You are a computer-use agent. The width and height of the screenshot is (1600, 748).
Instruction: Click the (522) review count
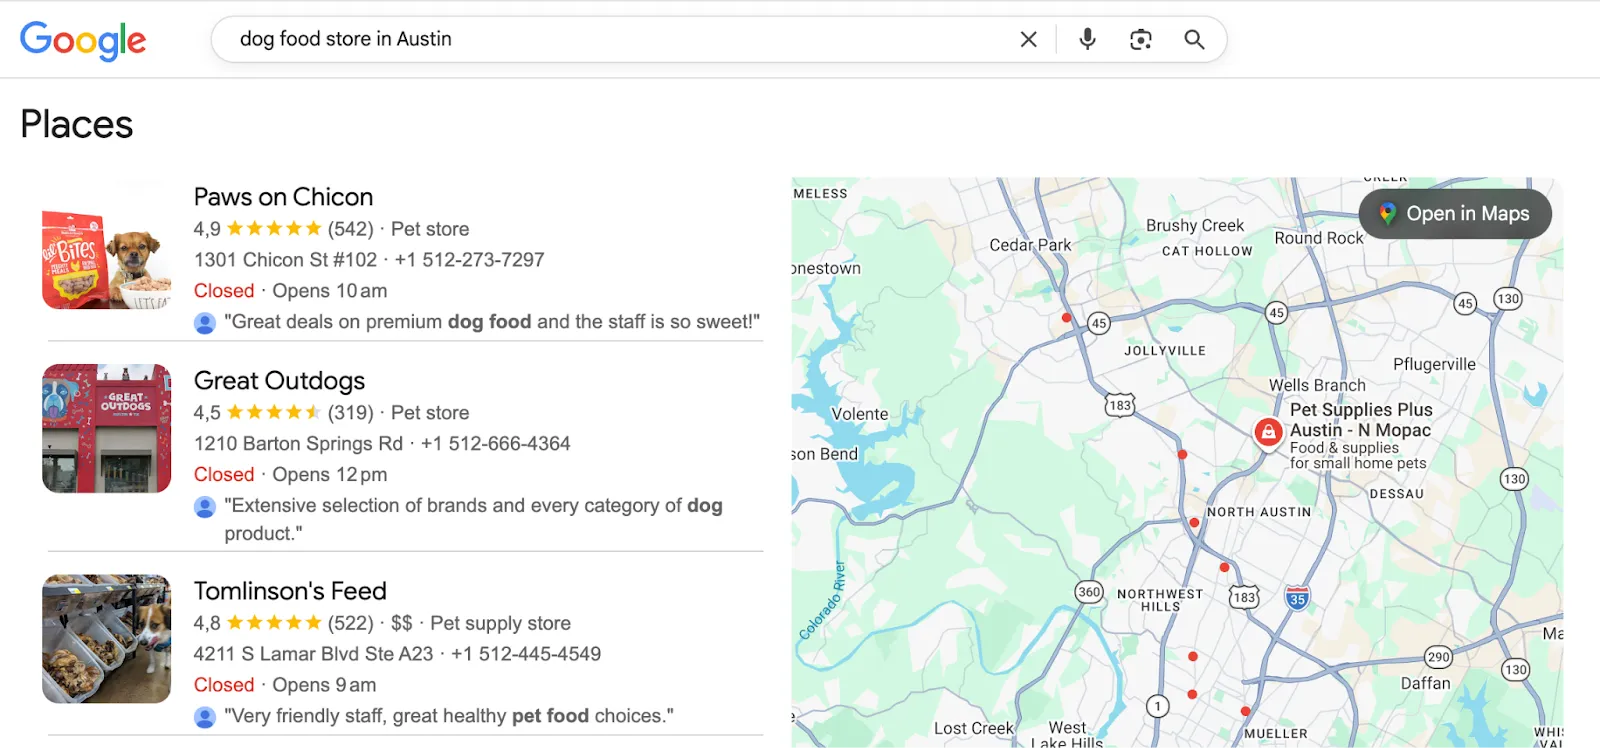(x=350, y=623)
